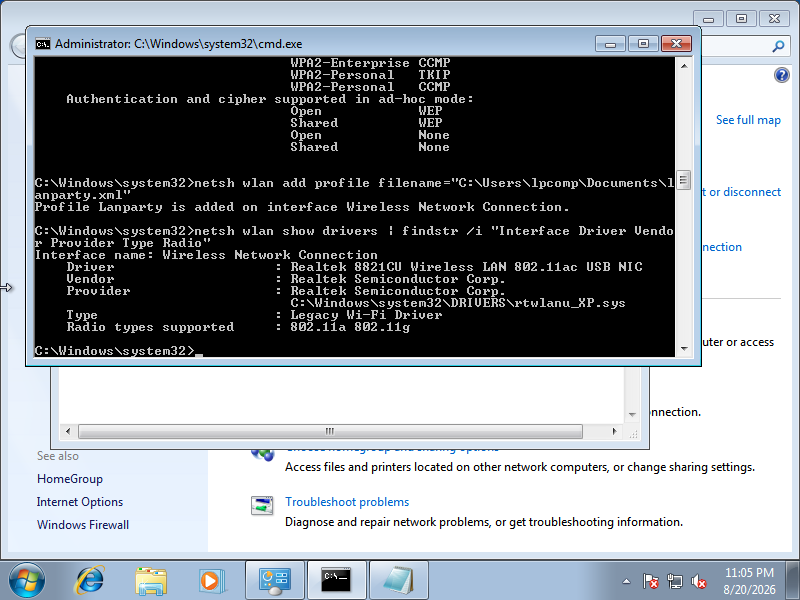Open the See full map link
Image resolution: width=800 pixels, height=600 pixels.
click(x=748, y=120)
